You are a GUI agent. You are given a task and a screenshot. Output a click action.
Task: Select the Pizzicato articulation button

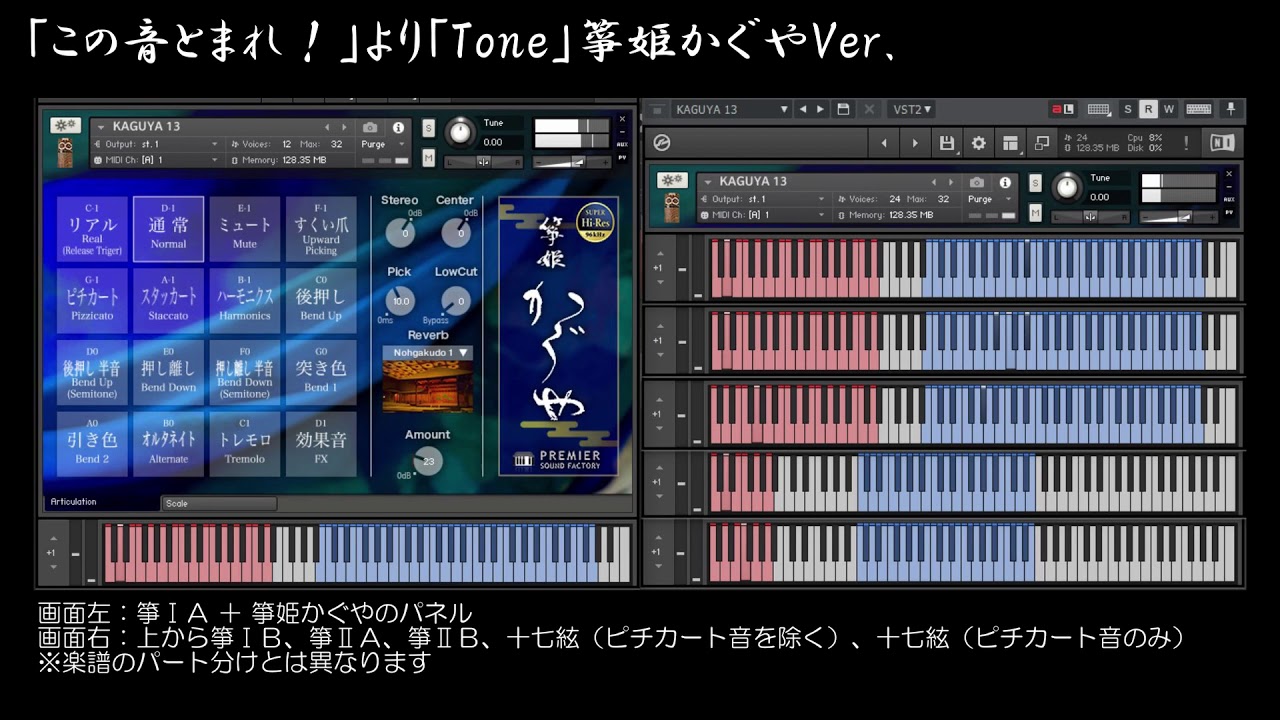92,299
